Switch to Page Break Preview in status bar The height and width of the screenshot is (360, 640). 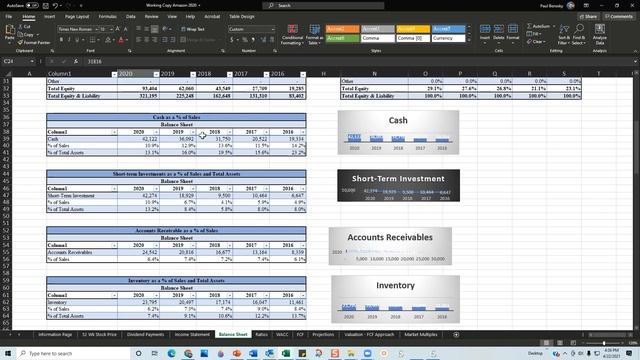coord(573,343)
